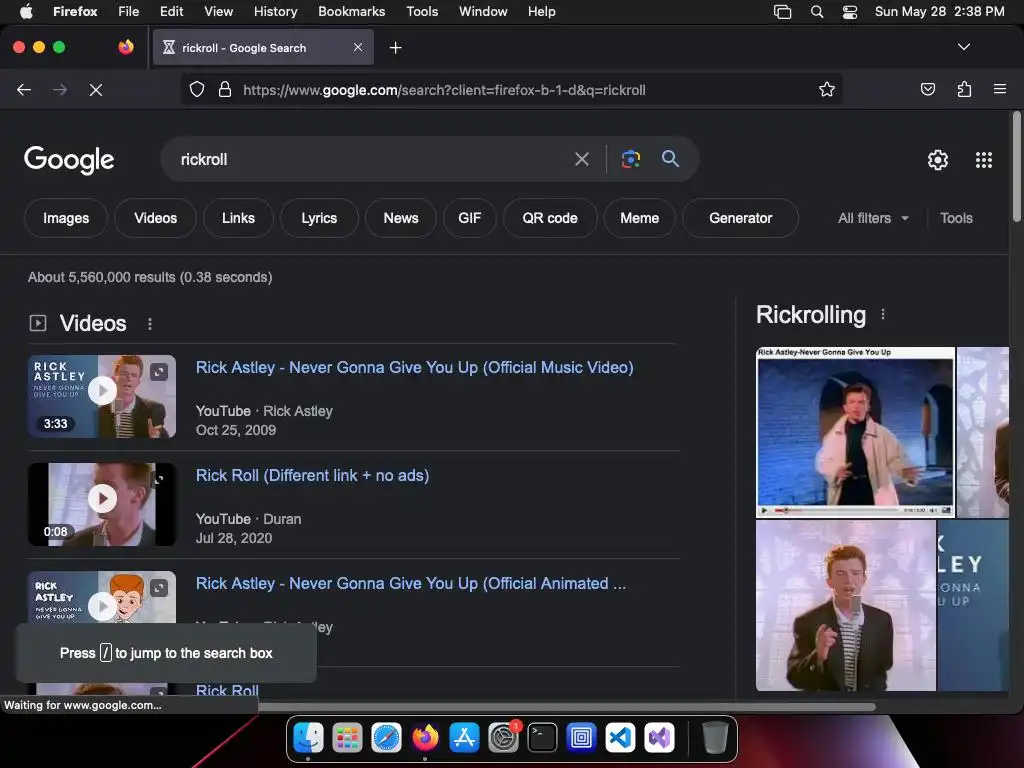Click the forward navigation arrow
Viewport: 1024px width, 768px height.
click(x=60, y=89)
